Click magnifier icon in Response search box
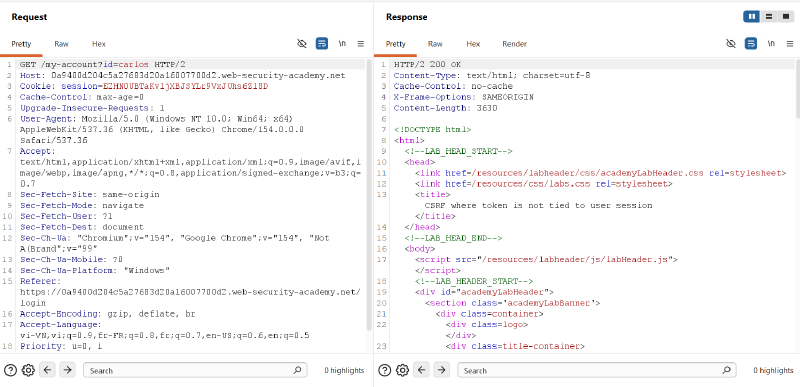The width and height of the screenshot is (800, 387). pyautogui.click(x=726, y=370)
